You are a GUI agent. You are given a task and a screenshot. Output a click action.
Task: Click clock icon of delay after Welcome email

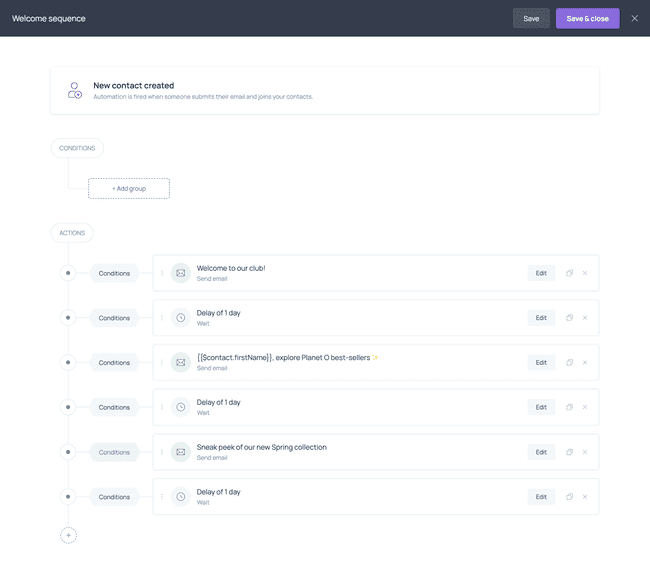tap(181, 318)
